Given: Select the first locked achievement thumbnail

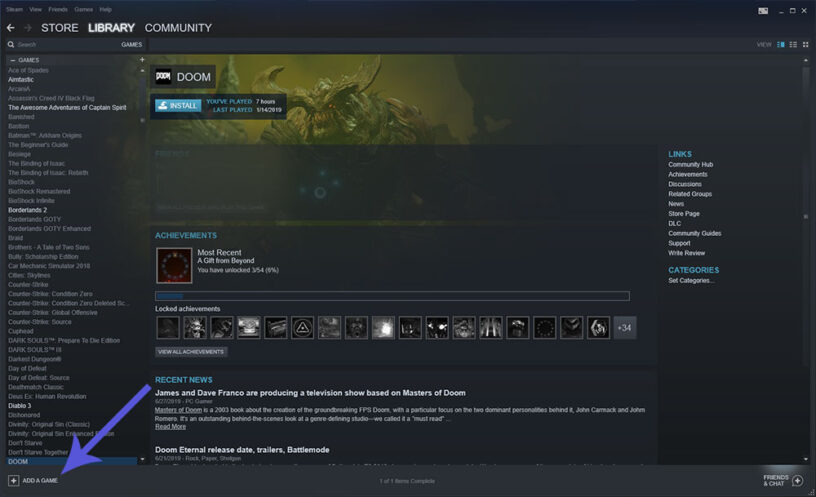Looking at the screenshot, I should pos(168,328).
